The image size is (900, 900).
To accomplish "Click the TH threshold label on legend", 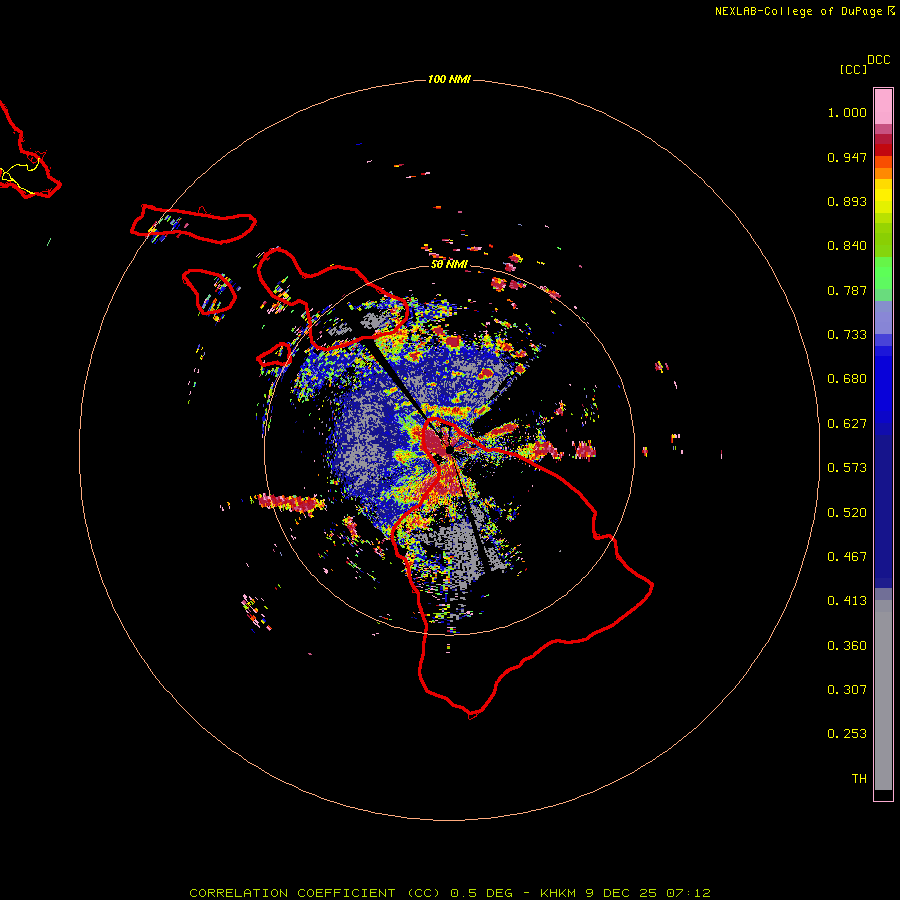I will click(x=859, y=779).
